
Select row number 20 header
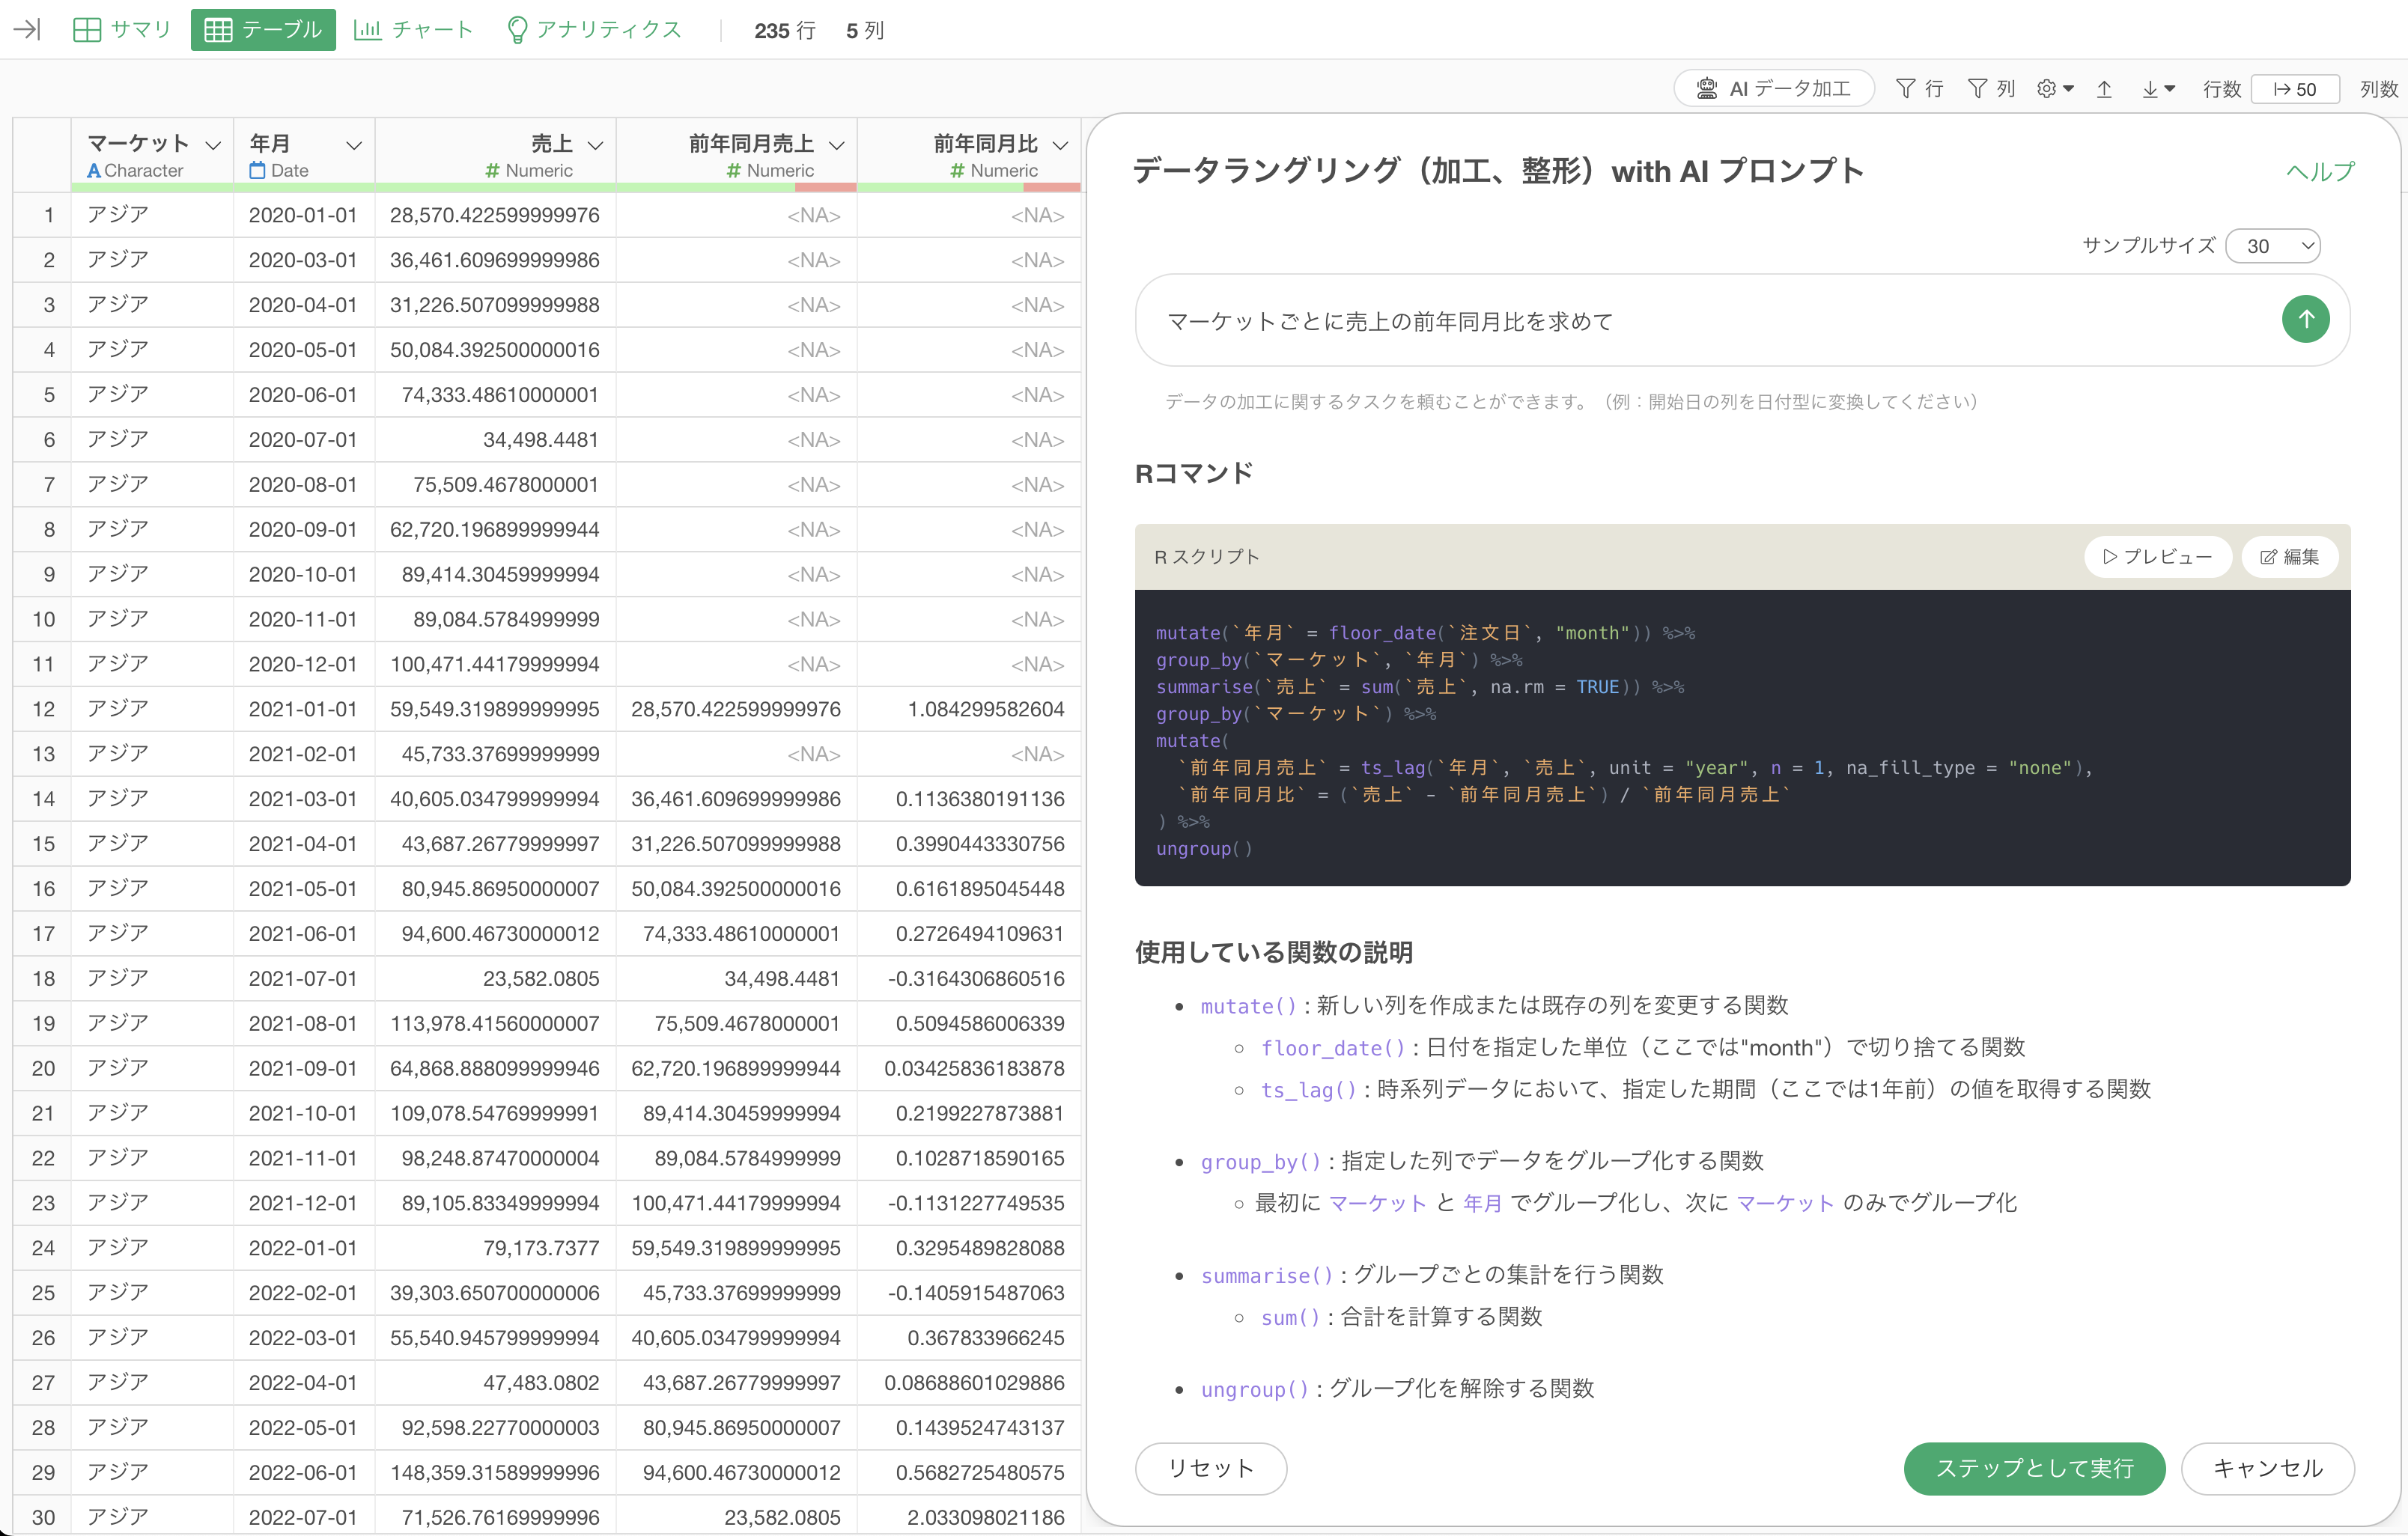tap(42, 1068)
